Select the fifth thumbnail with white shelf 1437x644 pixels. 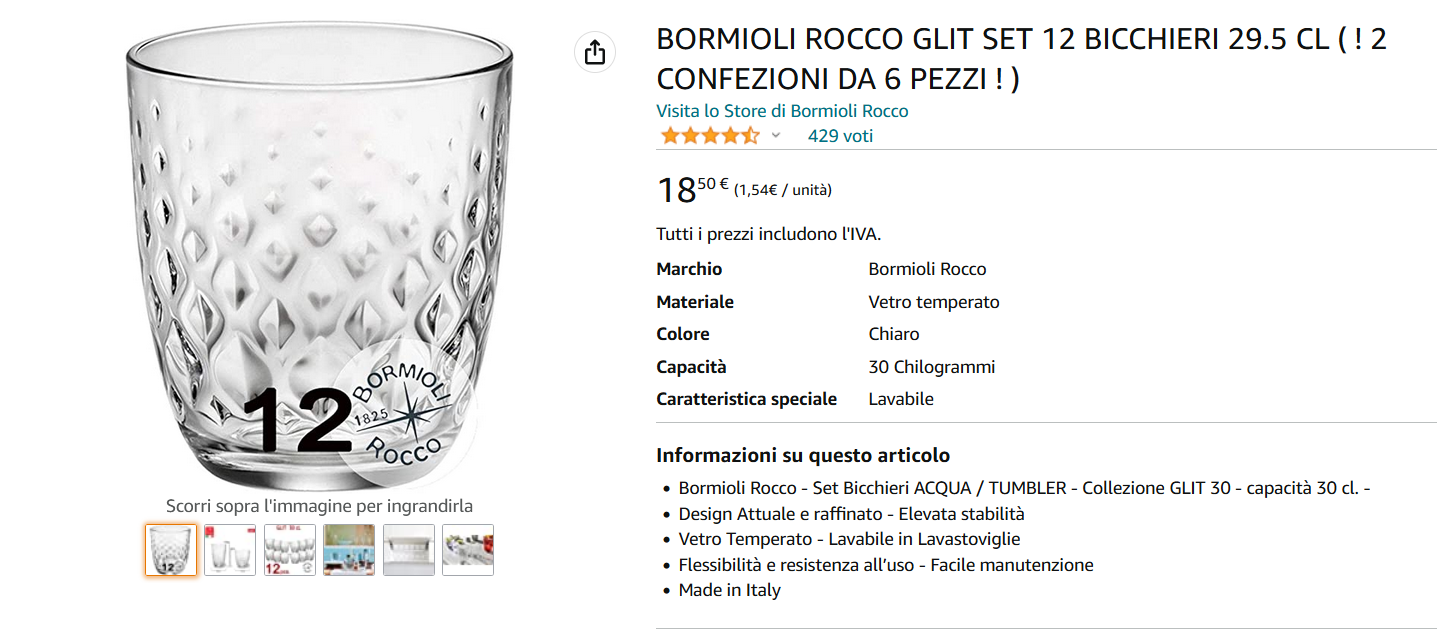[x=409, y=550]
